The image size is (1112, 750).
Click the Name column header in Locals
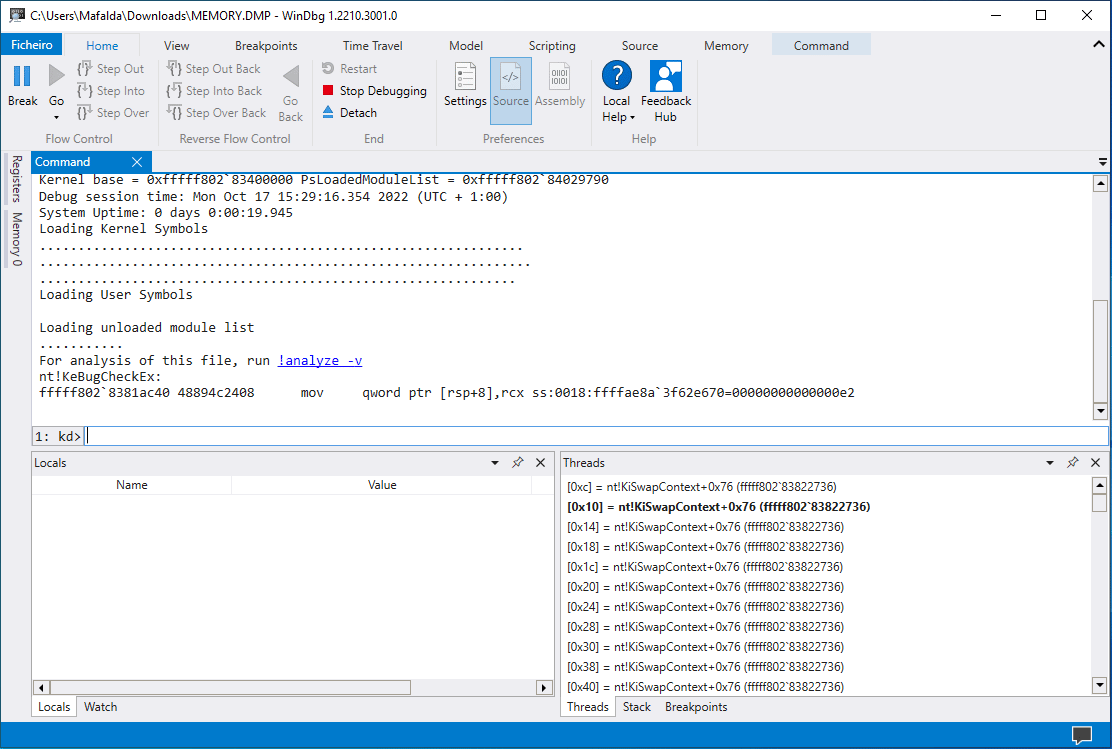click(132, 485)
